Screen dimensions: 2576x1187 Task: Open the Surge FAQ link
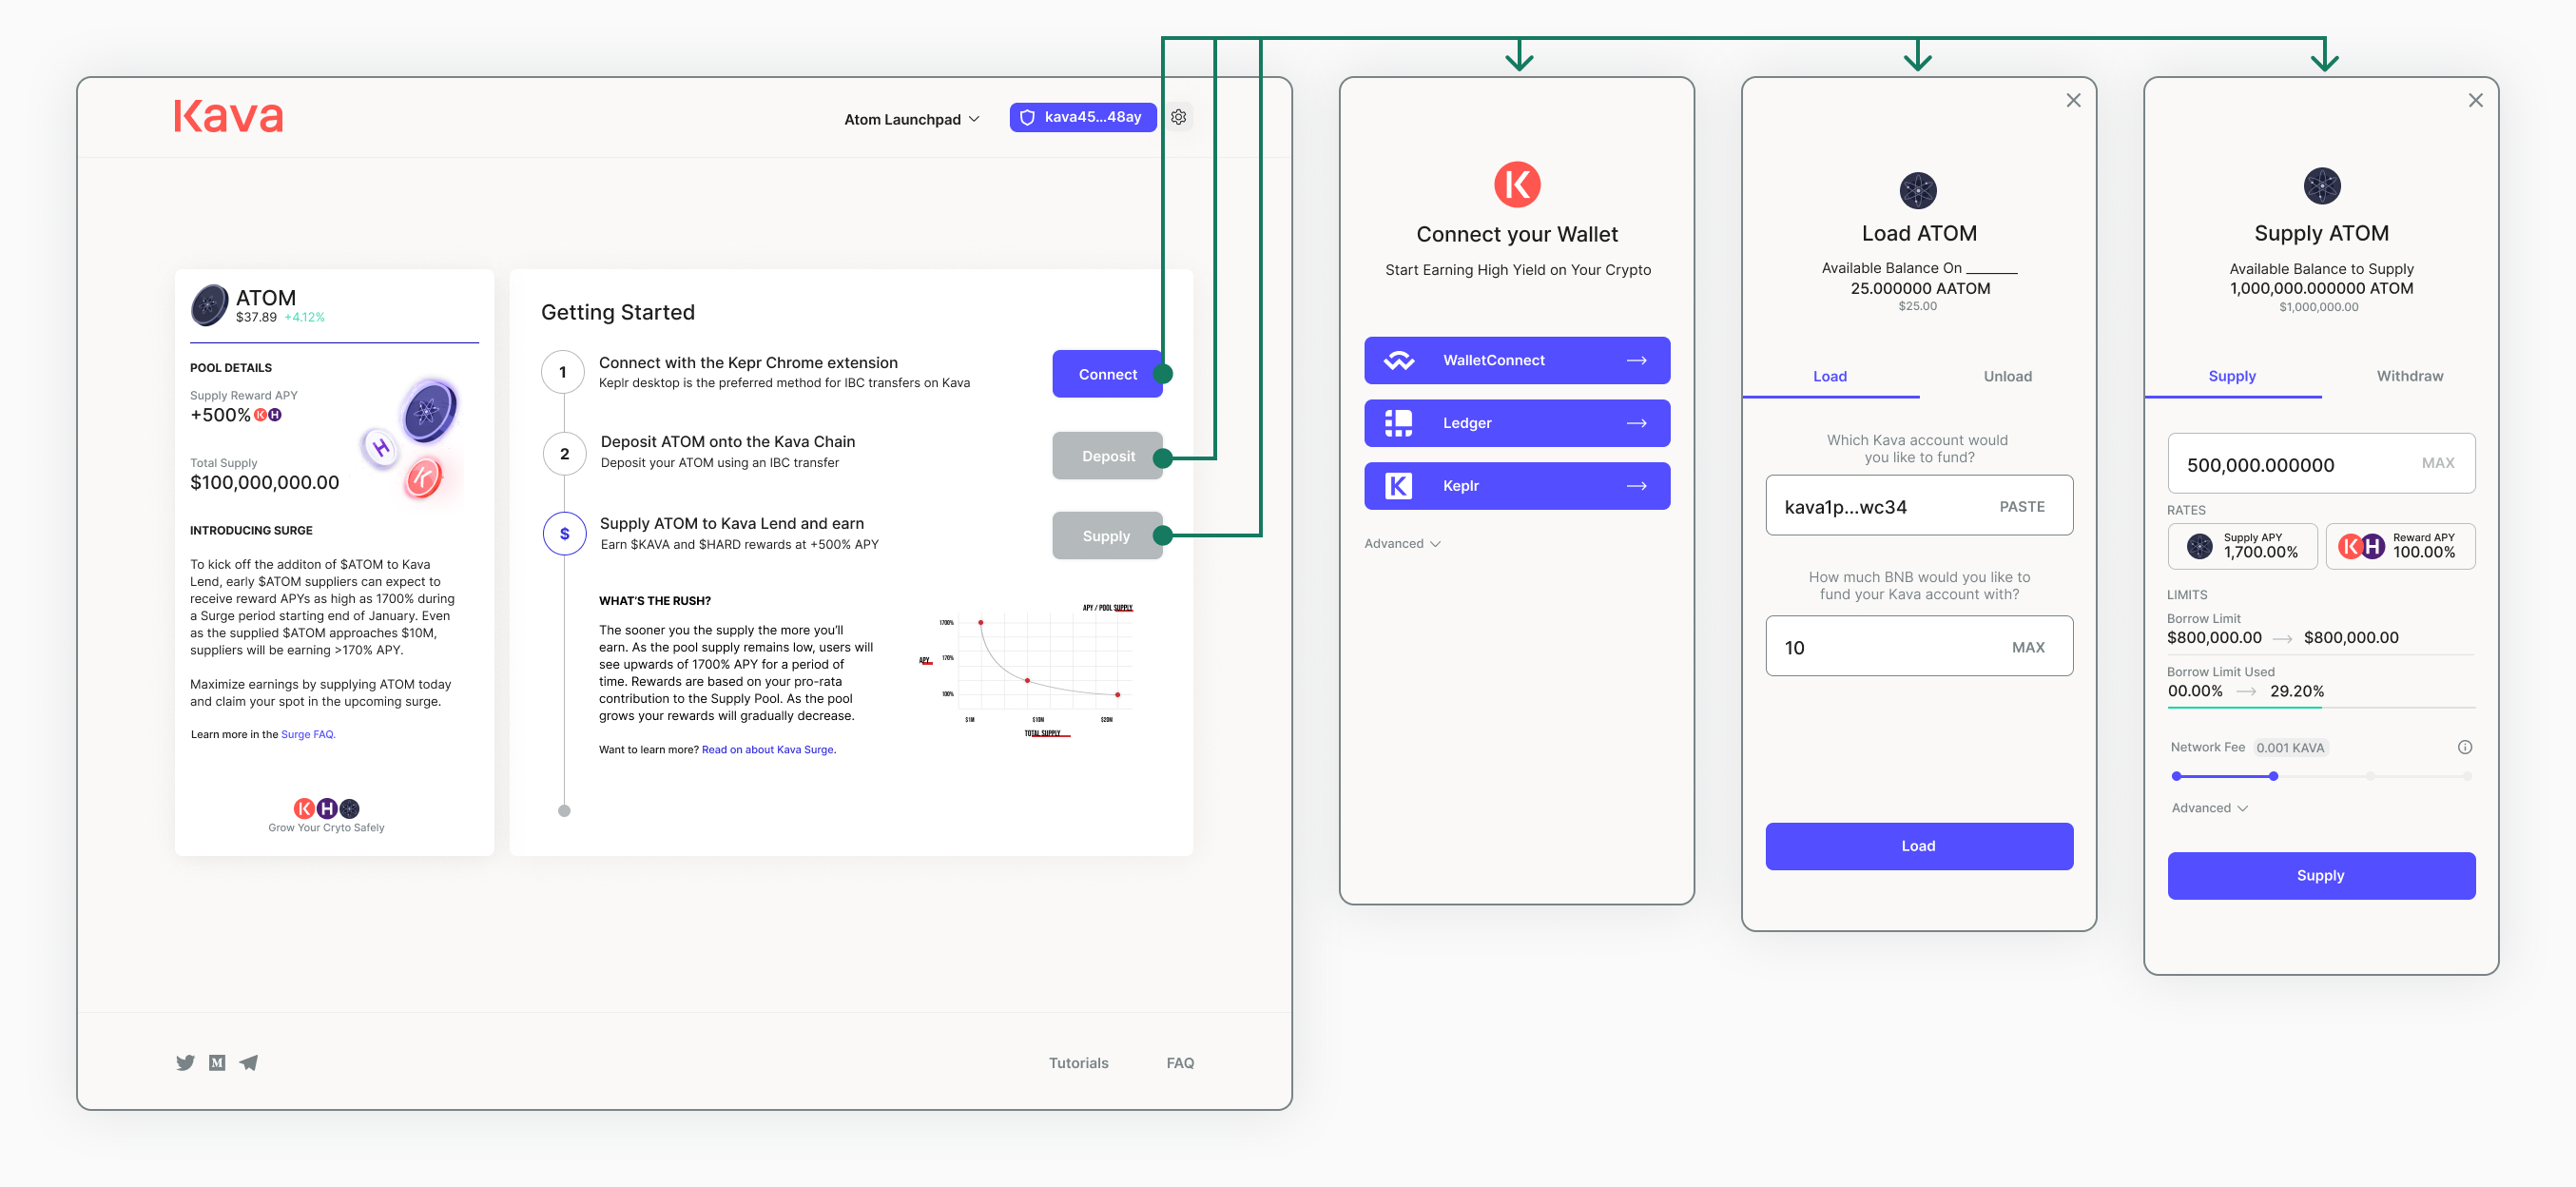[307, 734]
